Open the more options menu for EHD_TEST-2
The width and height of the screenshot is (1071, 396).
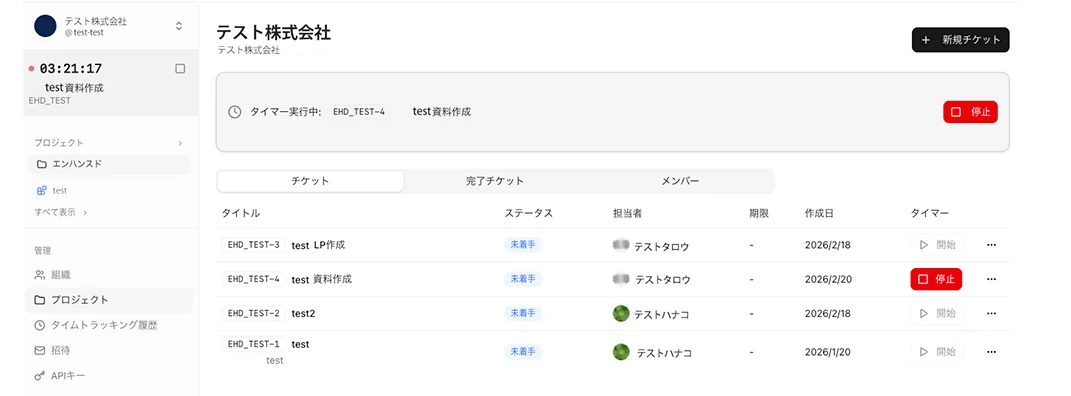(992, 313)
